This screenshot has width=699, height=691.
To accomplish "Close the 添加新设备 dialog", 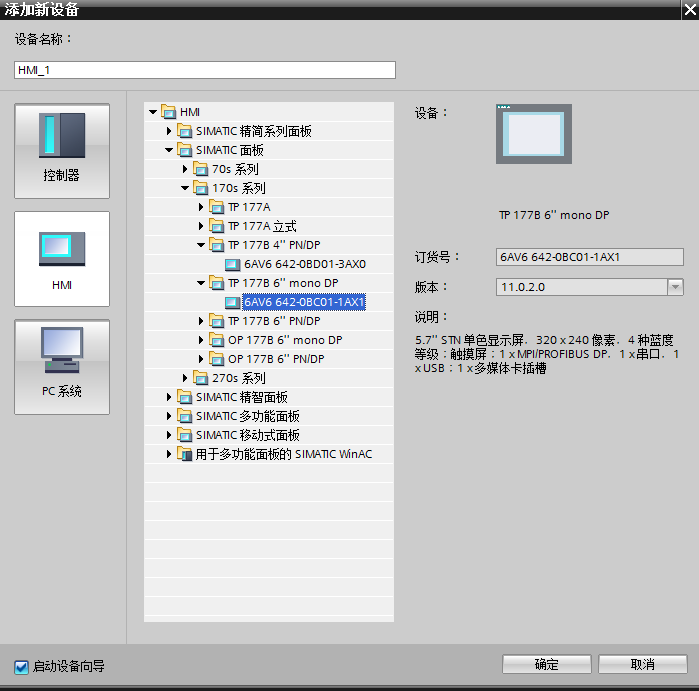I will pyautogui.click(x=690, y=10).
